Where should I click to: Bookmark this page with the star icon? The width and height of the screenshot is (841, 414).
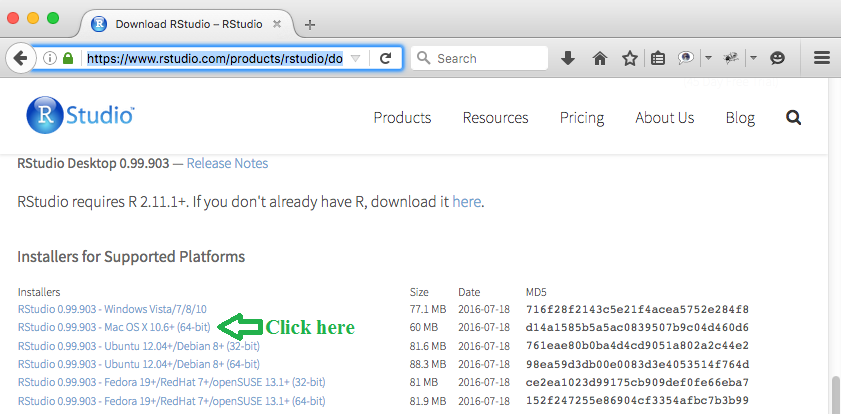click(x=630, y=58)
